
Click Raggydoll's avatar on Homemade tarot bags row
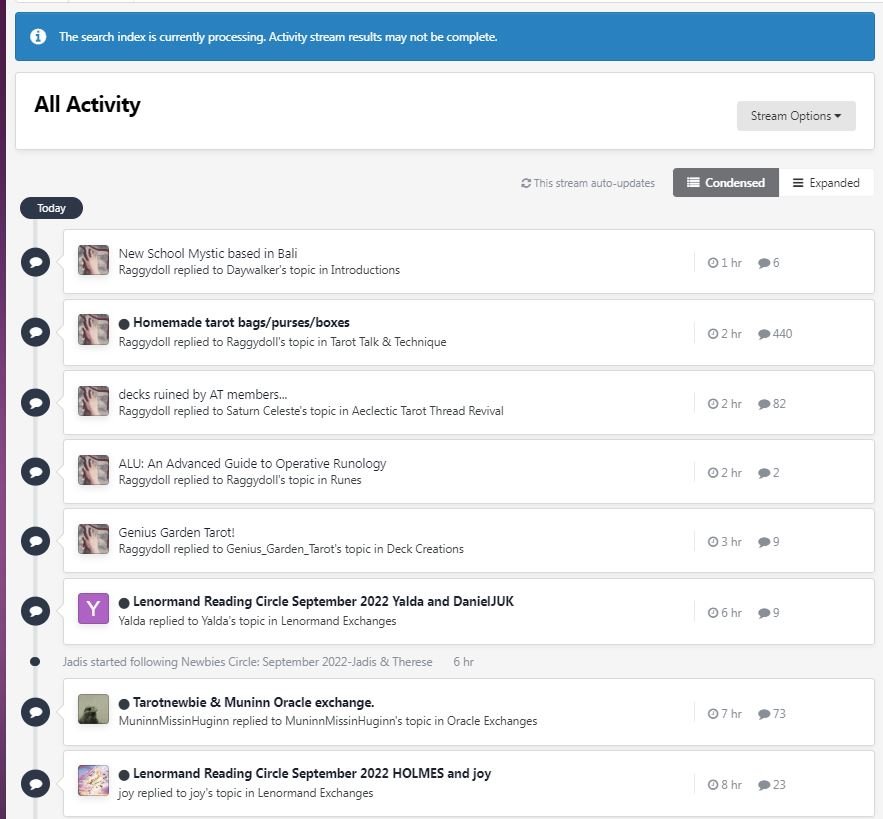[93, 330]
